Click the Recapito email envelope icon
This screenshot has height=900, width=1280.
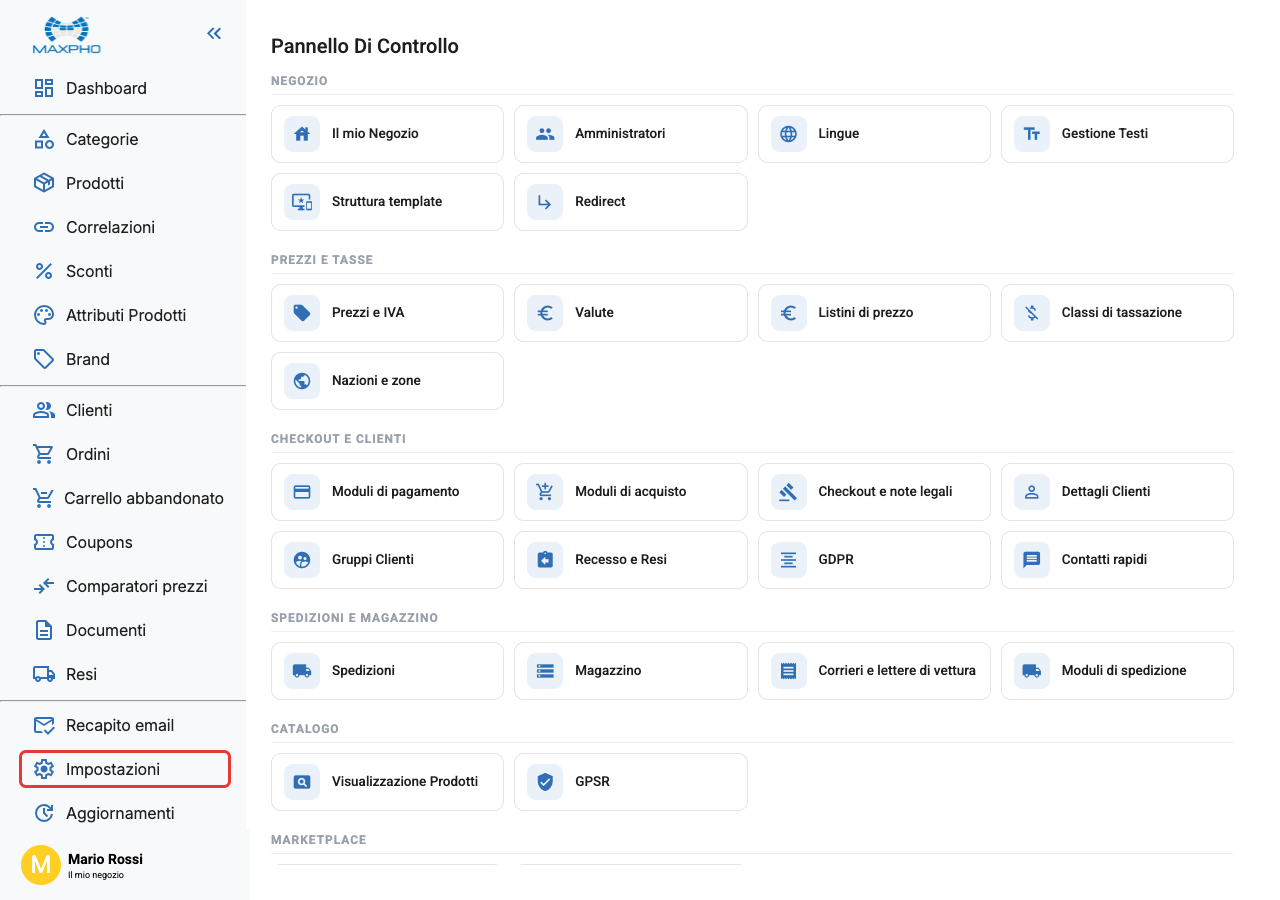44,725
